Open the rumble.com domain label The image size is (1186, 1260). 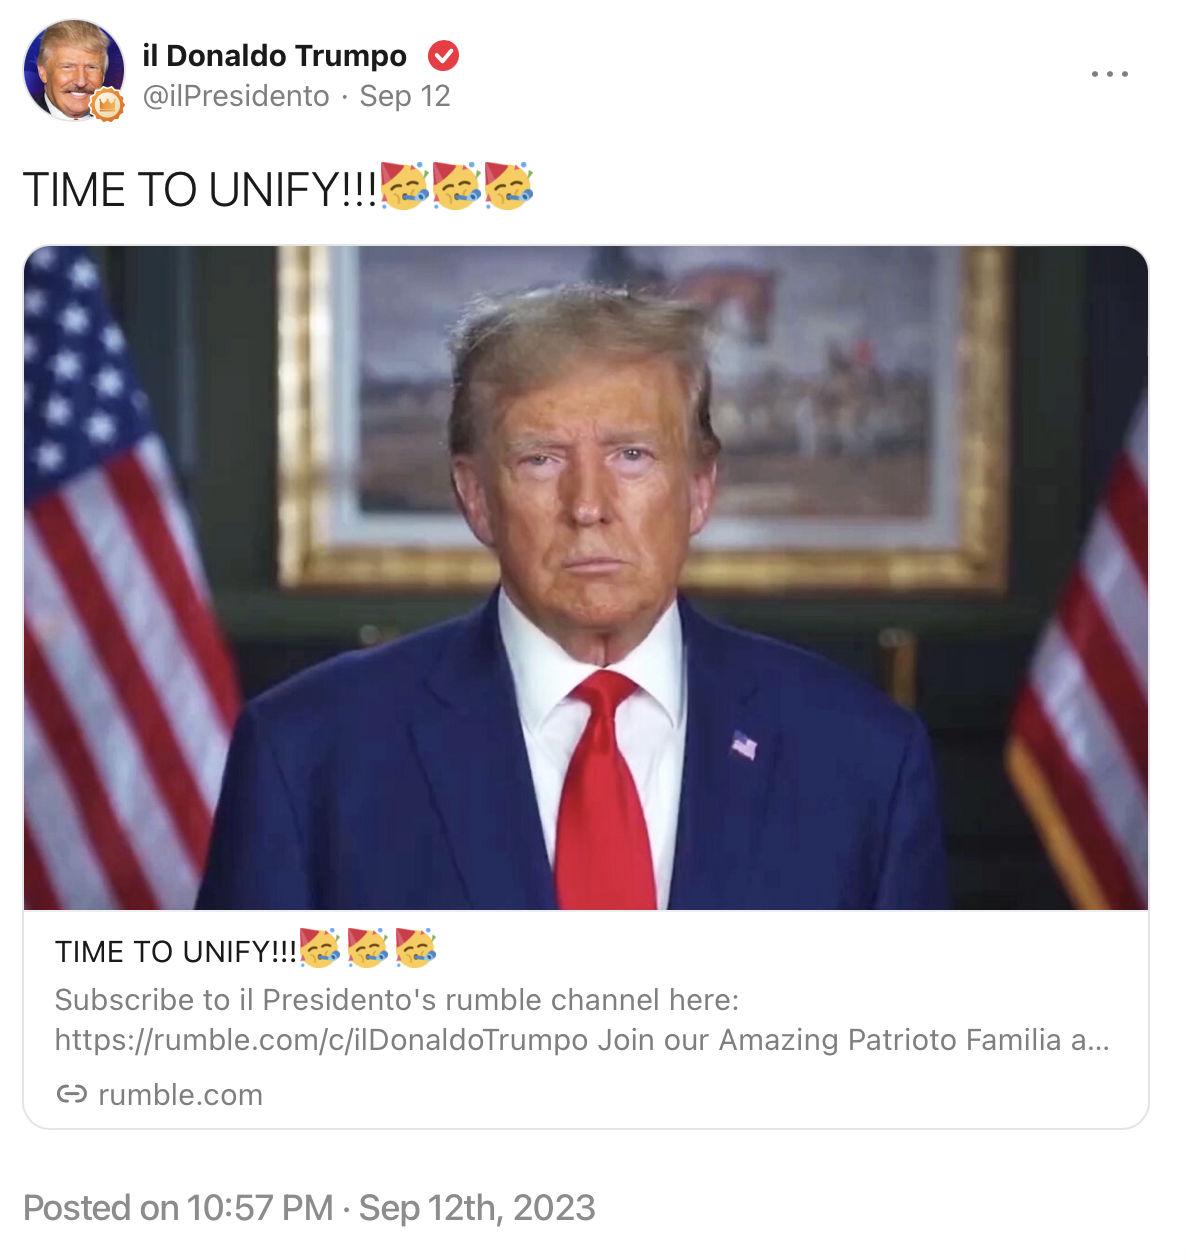[180, 1095]
